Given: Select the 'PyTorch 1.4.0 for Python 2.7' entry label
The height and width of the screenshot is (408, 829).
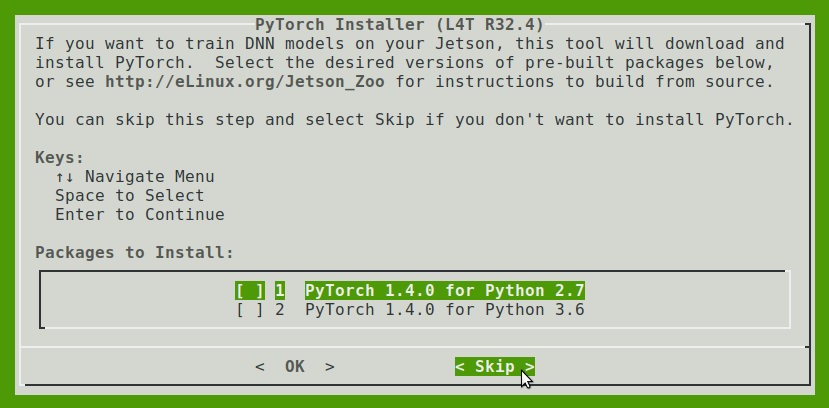Looking at the screenshot, I should (445, 291).
